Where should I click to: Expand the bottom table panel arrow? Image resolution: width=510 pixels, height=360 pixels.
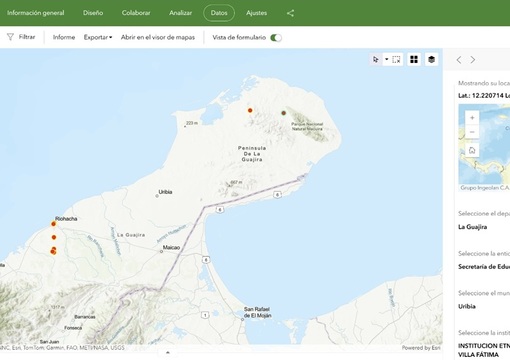click(168, 352)
